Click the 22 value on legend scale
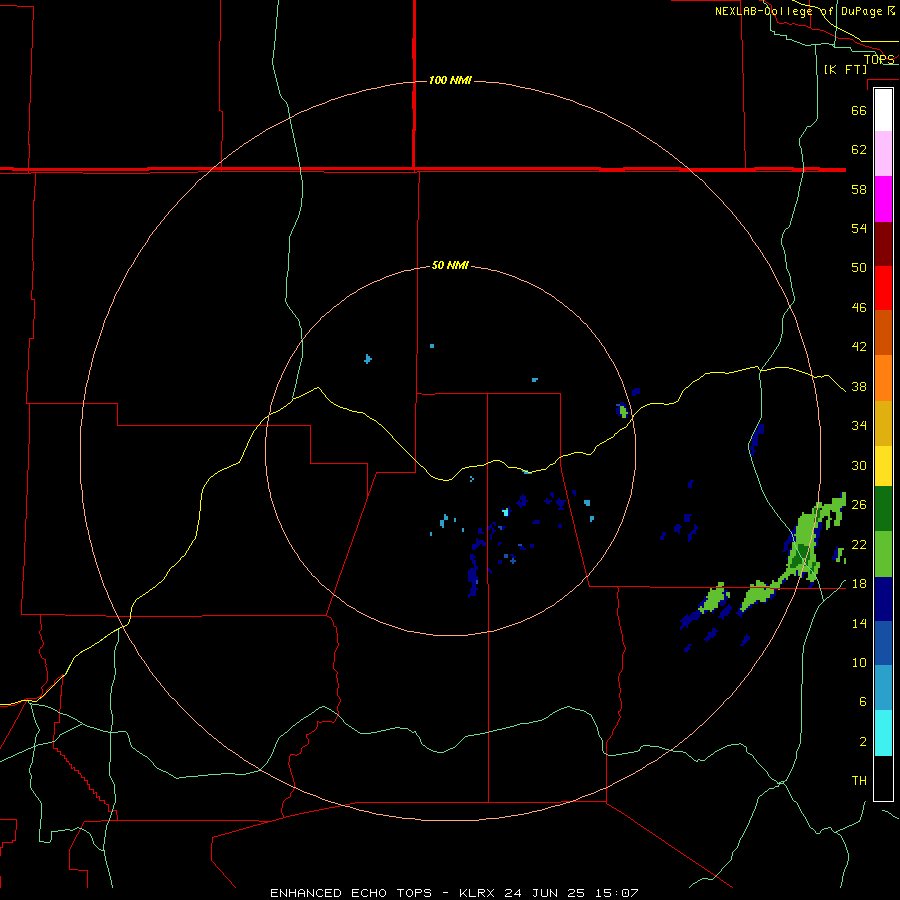 pyautogui.click(x=859, y=545)
